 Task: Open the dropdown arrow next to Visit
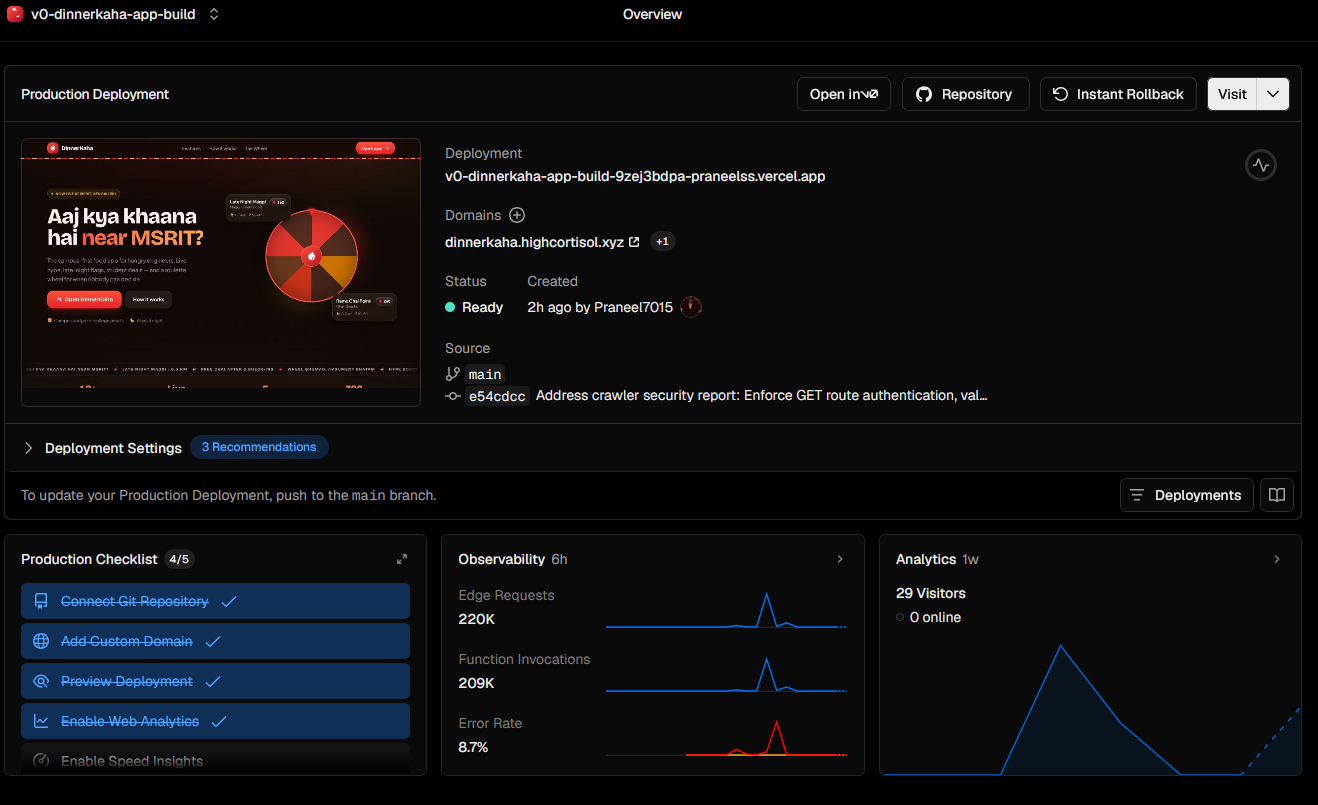[x=1273, y=94]
